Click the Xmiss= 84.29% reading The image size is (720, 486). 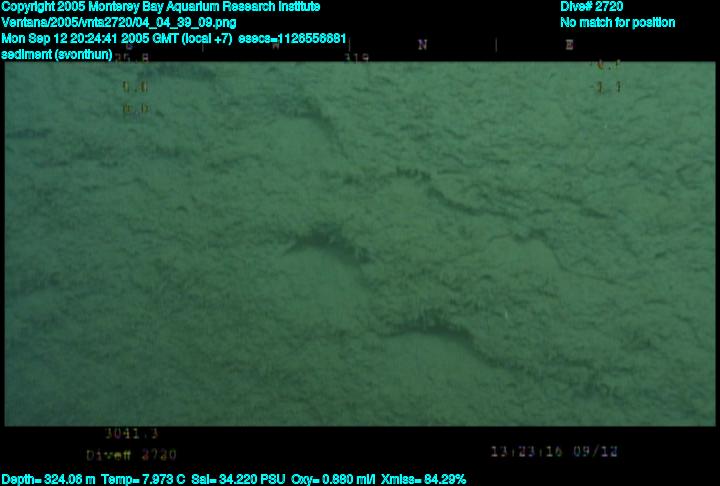click(x=423, y=479)
